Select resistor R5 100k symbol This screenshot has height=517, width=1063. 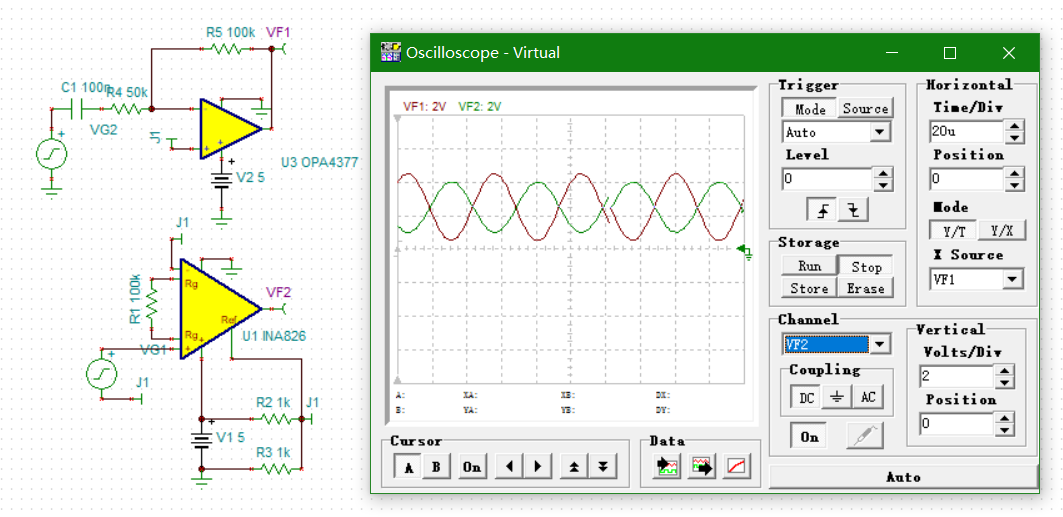[x=226, y=48]
